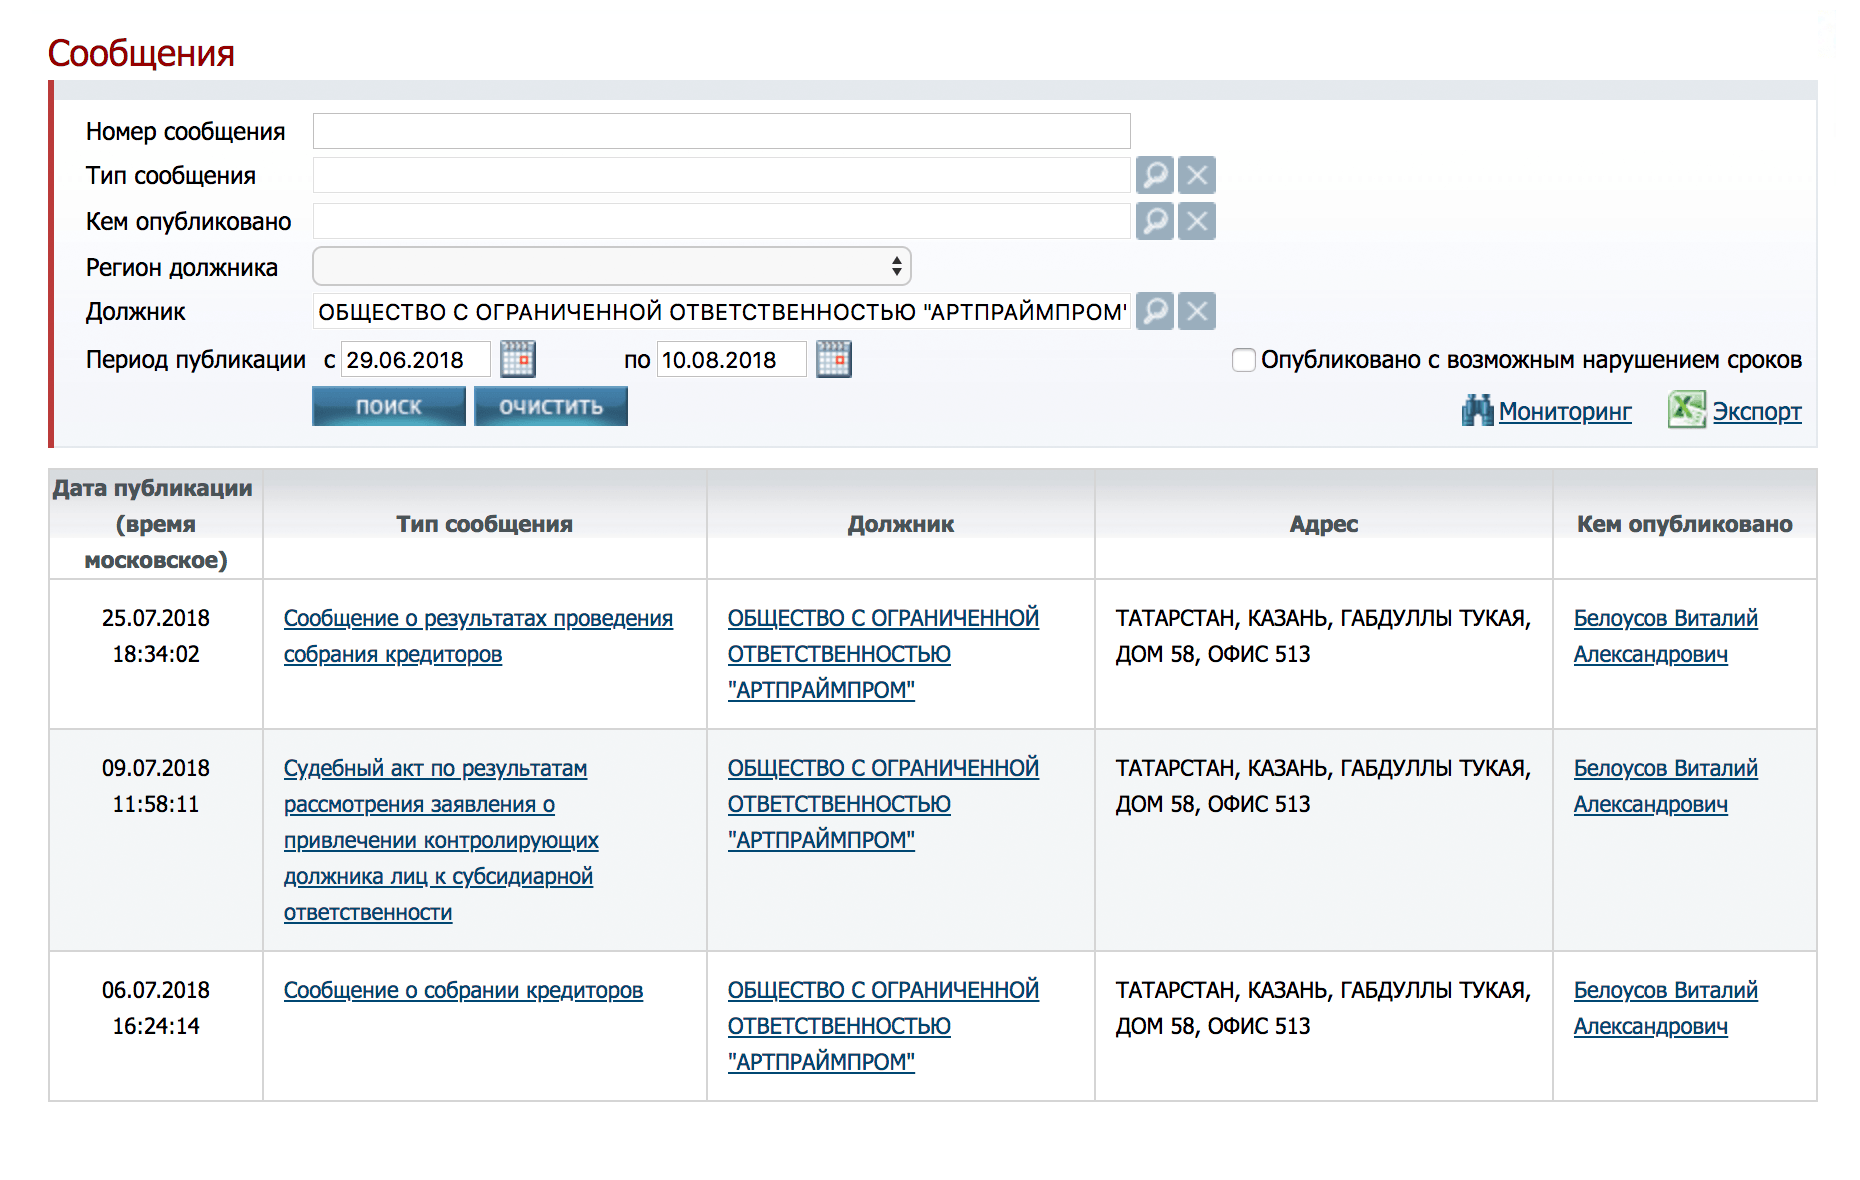Image resolution: width=1860 pixels, height=1180 pixels.
Task: Click the Excel Экспорт icon
Action: (x=1686, y=410)
